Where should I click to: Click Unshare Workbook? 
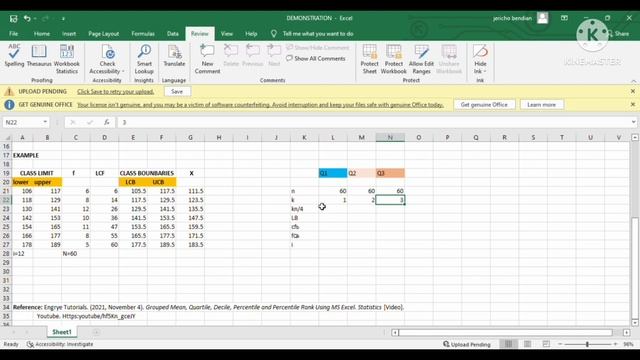coord(449,59)
